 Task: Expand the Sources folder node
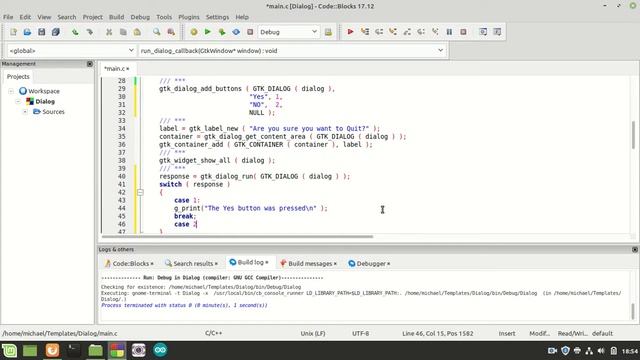coord(25,111)
